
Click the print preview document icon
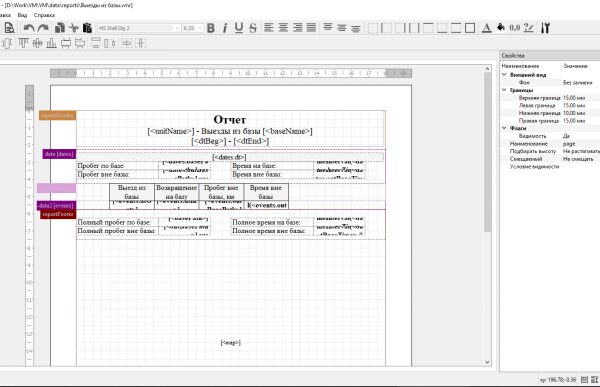tap(9, 28)
